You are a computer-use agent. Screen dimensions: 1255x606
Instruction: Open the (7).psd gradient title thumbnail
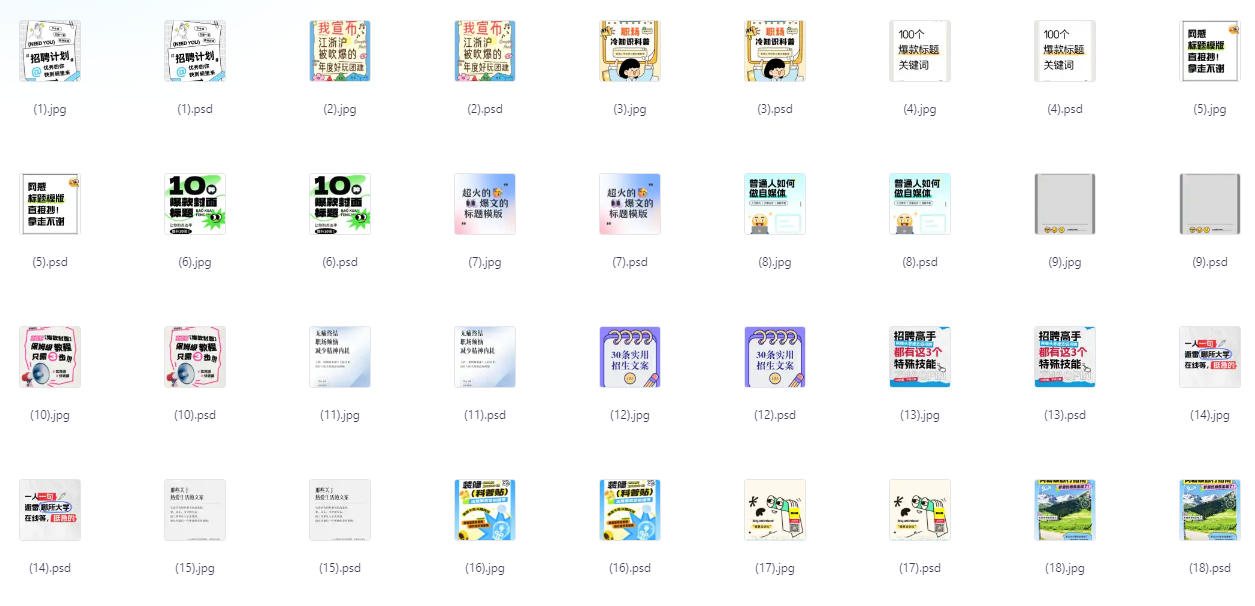click(x=630, y=204)
